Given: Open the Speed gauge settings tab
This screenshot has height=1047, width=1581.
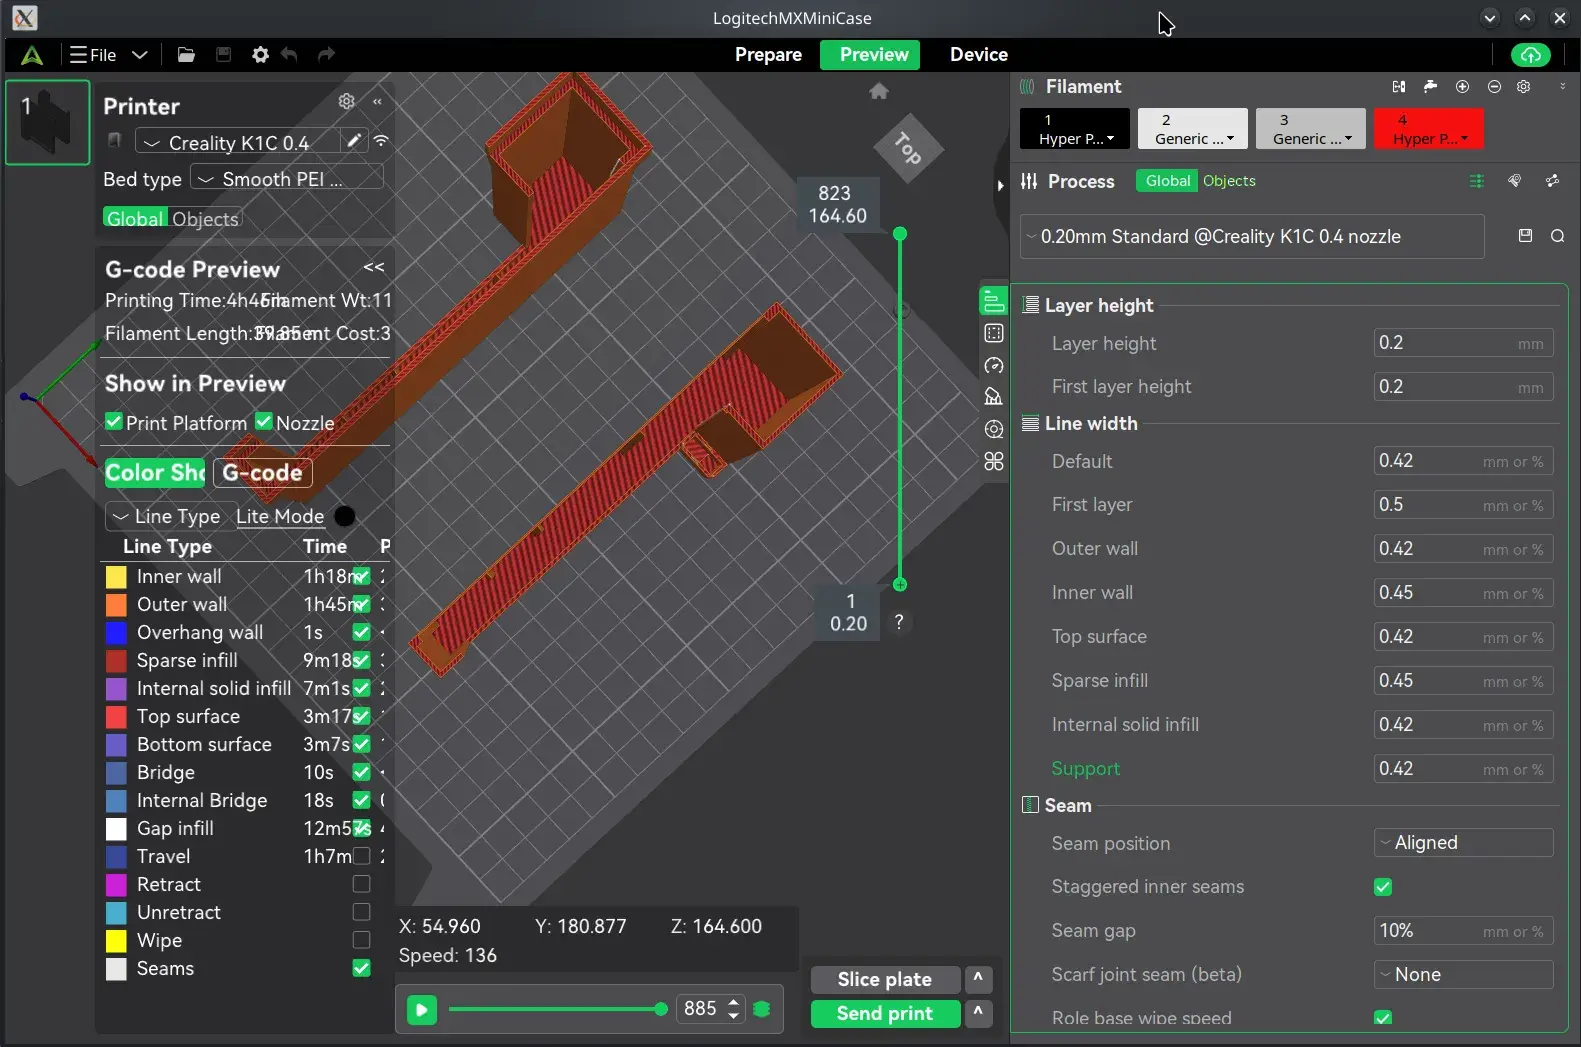Looking at the screenshot, I should [x=994, y=365].
